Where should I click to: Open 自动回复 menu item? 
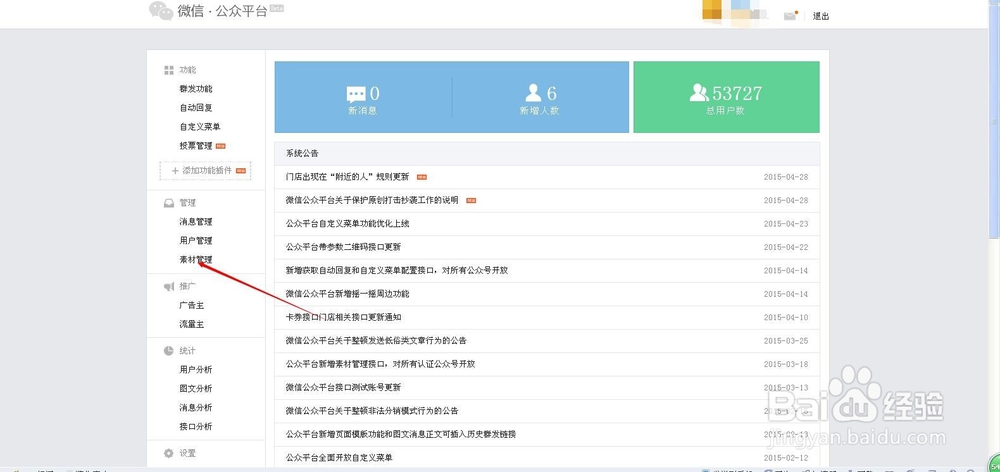(x=196, y=108)
